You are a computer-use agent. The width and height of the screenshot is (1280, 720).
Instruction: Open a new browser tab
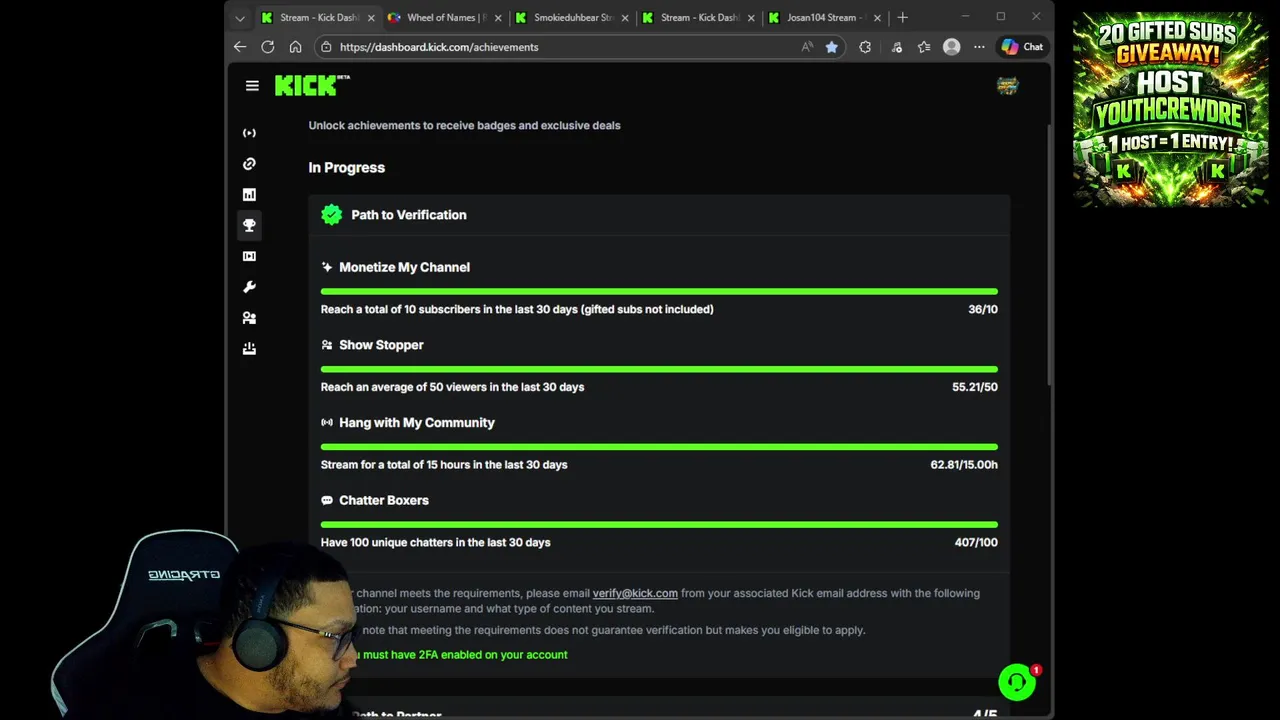point(902,17)
